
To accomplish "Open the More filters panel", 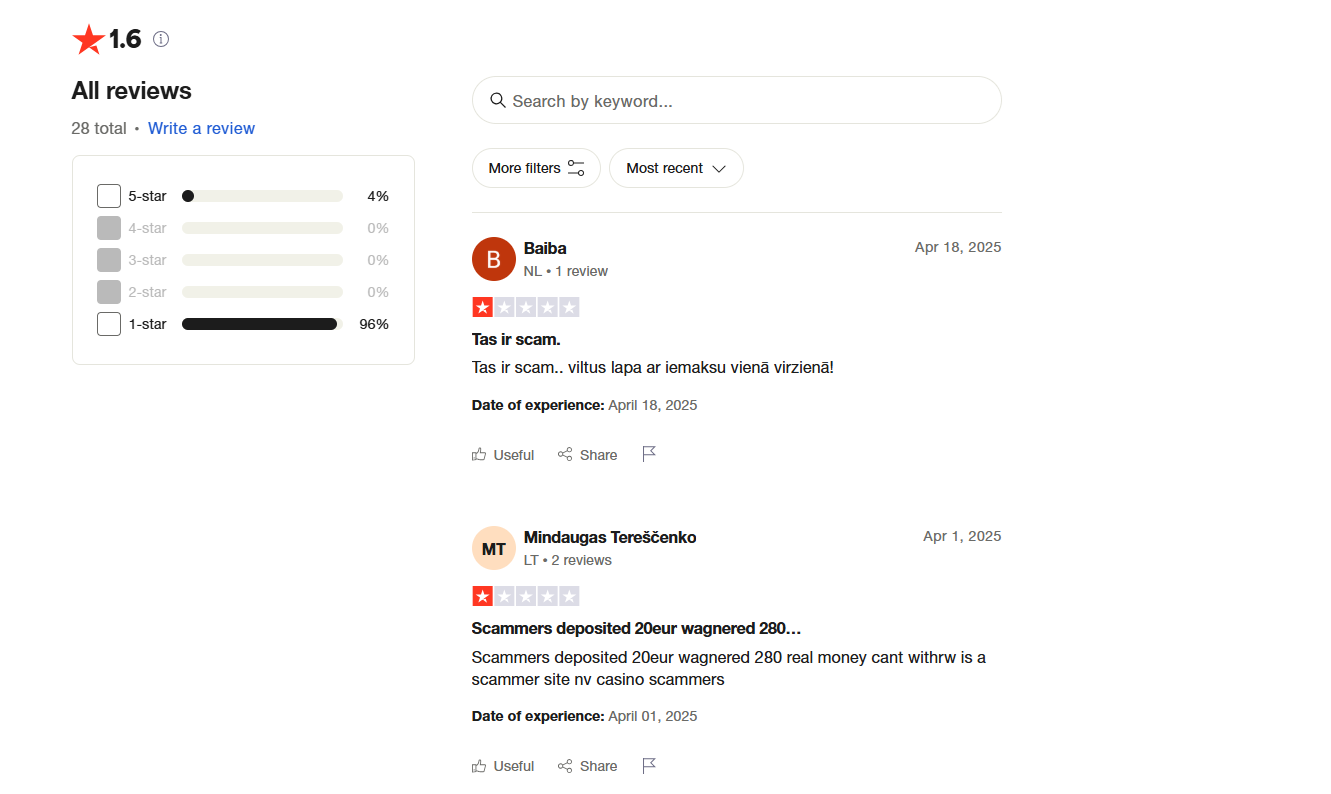I will click(536, 168).
